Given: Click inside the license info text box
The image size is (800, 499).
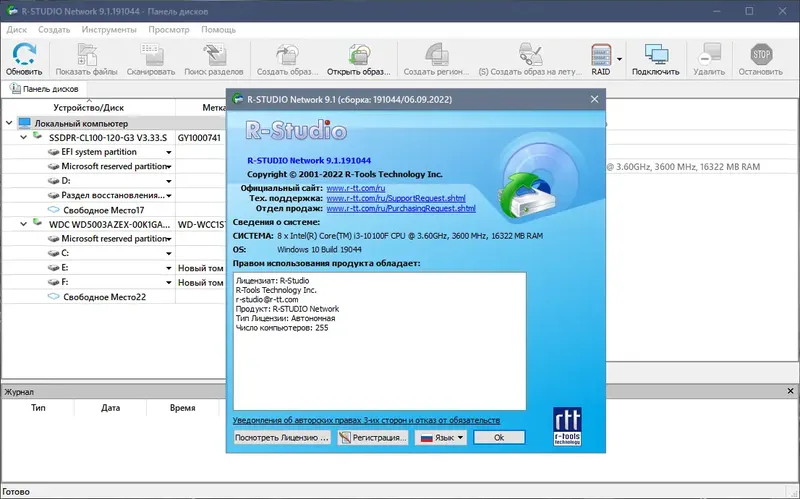Looking at the screenshot, I should point(380,341).
